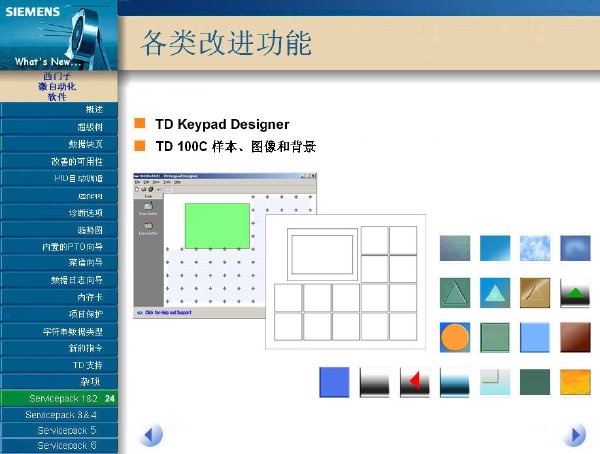Screen dimensions: 600x454
Task: Go to the 内存卡 section
Action: coord(59,297)
